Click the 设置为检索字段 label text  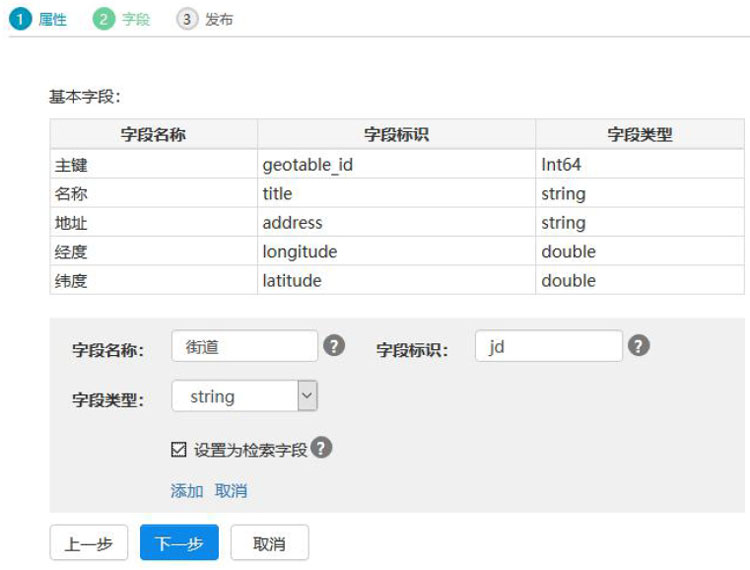tap(250, 450)
